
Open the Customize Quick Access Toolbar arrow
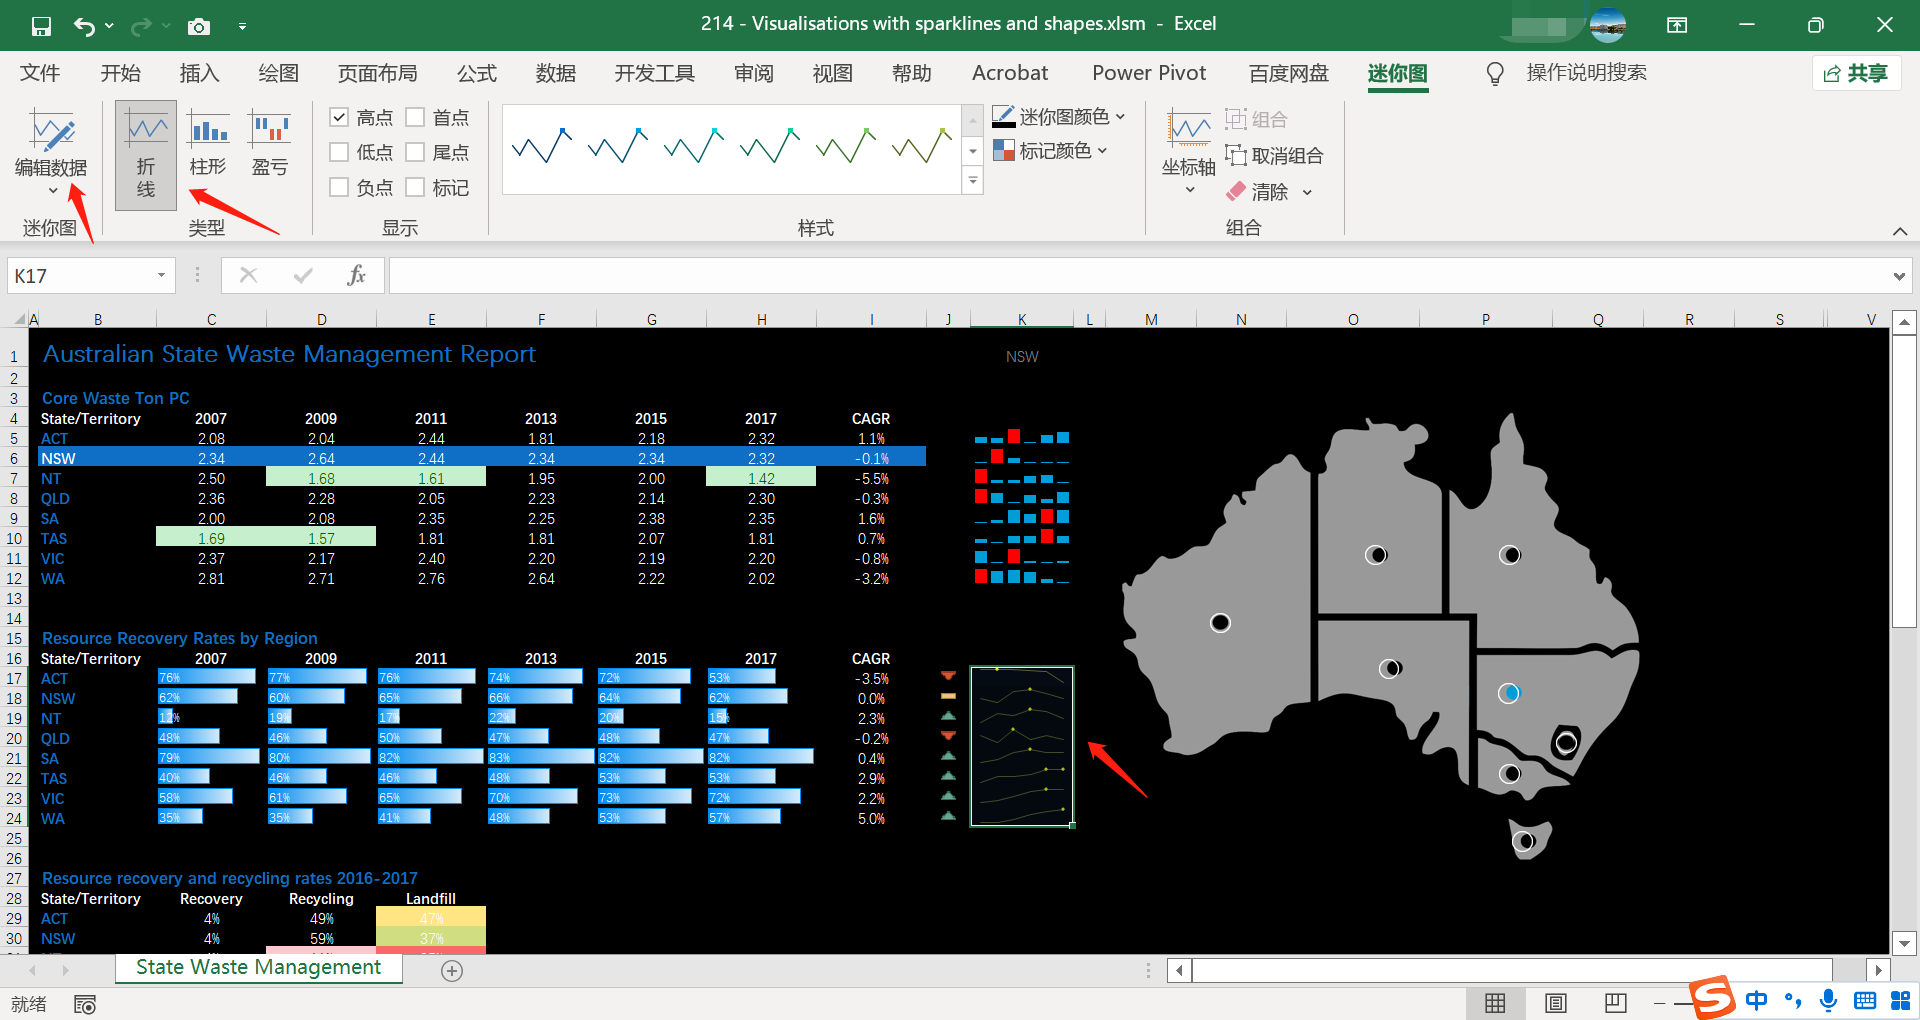click(242, 26)
